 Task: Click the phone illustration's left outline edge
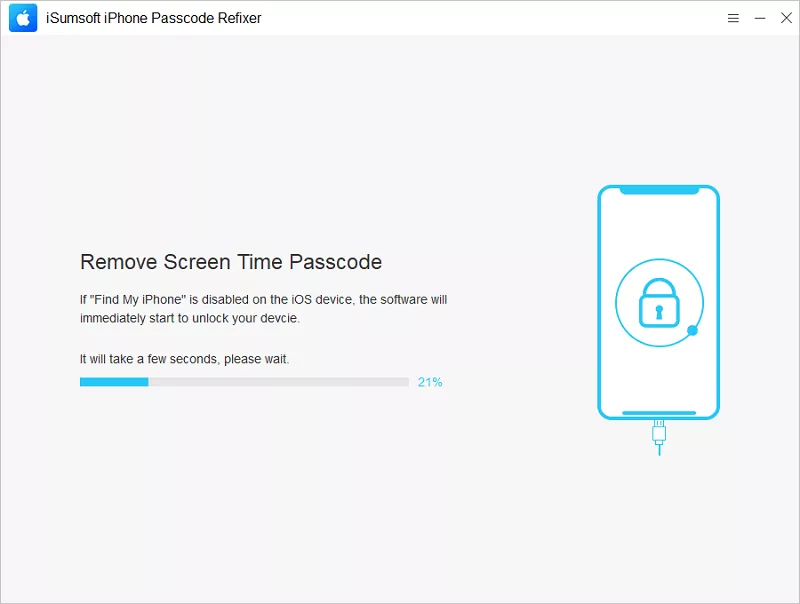pos(599,302)
